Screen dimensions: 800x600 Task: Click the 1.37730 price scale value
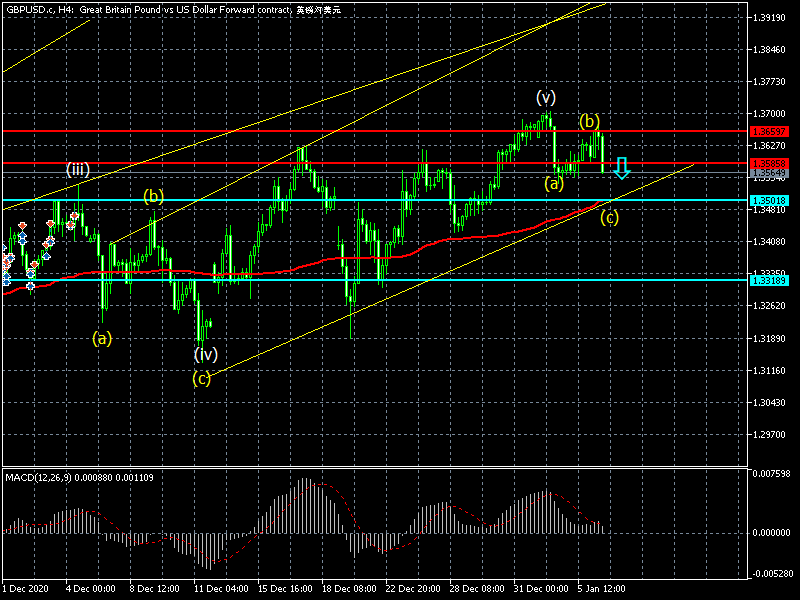tap(769, 82)
